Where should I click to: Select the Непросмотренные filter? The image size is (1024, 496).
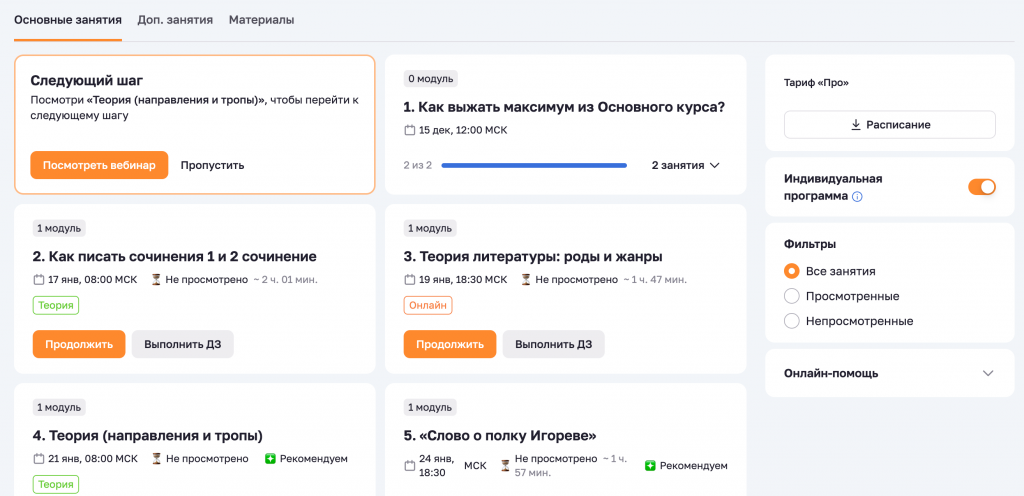click(792, 321)
